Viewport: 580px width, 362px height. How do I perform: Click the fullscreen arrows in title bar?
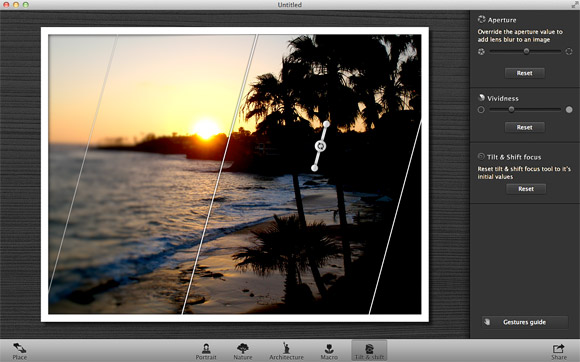pyautogui.click(x=575, y=4)
